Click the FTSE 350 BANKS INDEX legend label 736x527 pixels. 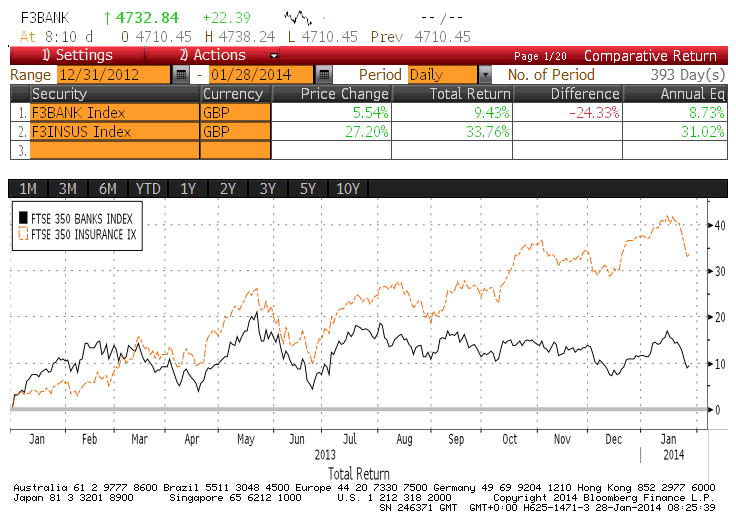(82, 219)
